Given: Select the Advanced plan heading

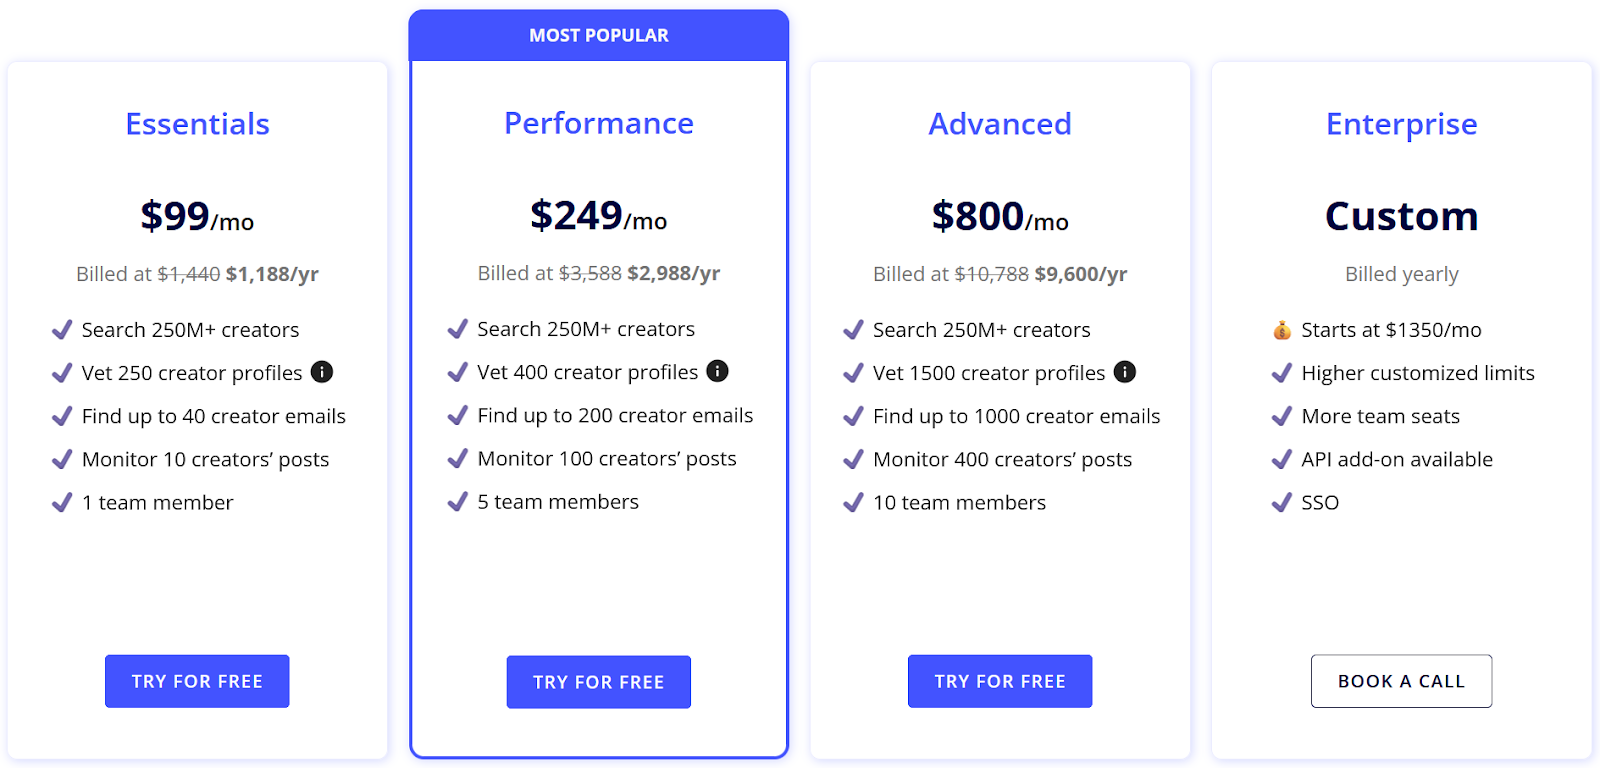Looking at the screenshot, I should coord(1000,124).
